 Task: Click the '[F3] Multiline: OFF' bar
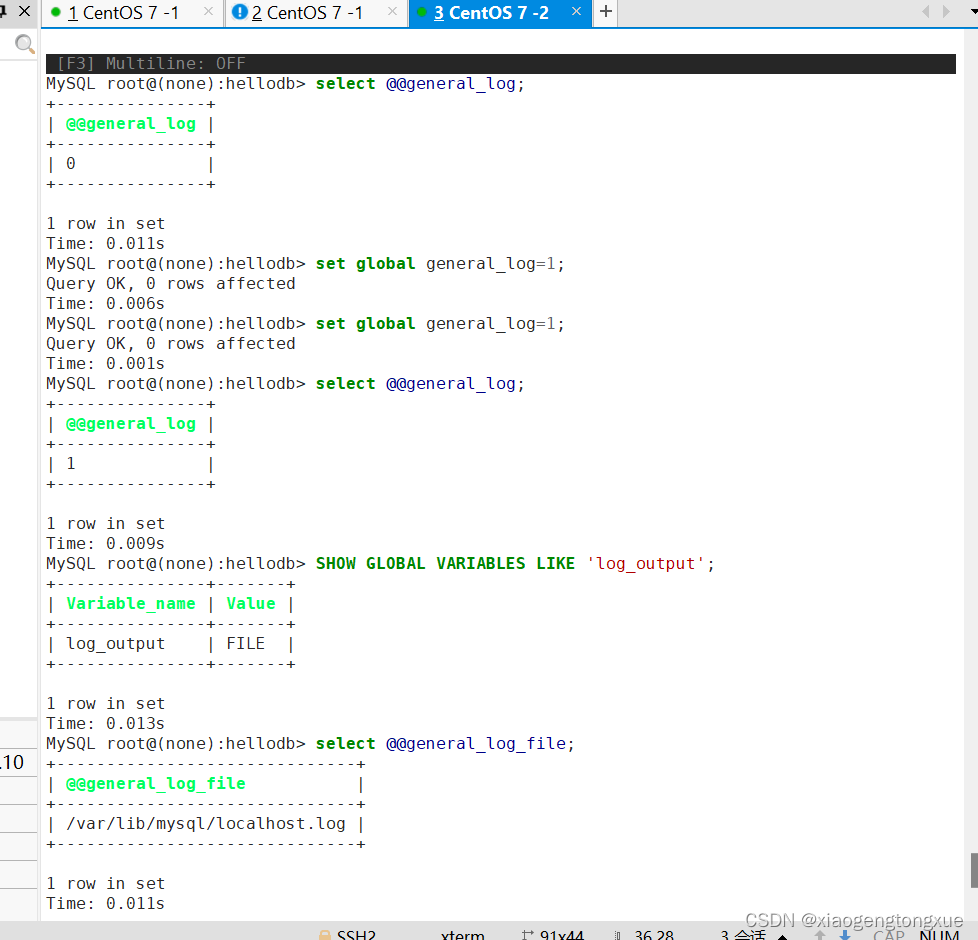pos(500,64)
